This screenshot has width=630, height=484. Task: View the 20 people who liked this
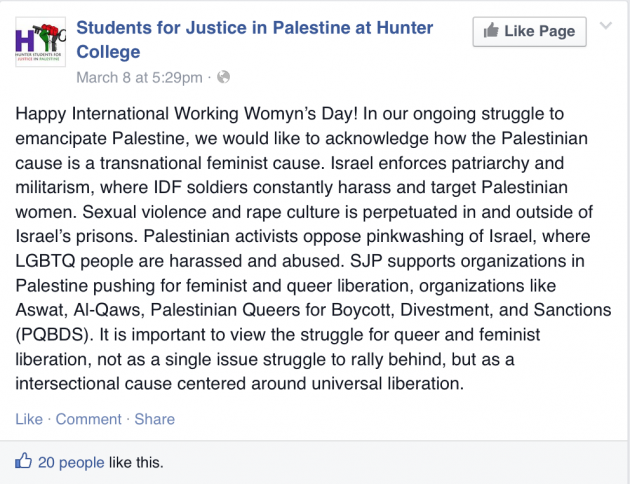click(71, 462)
